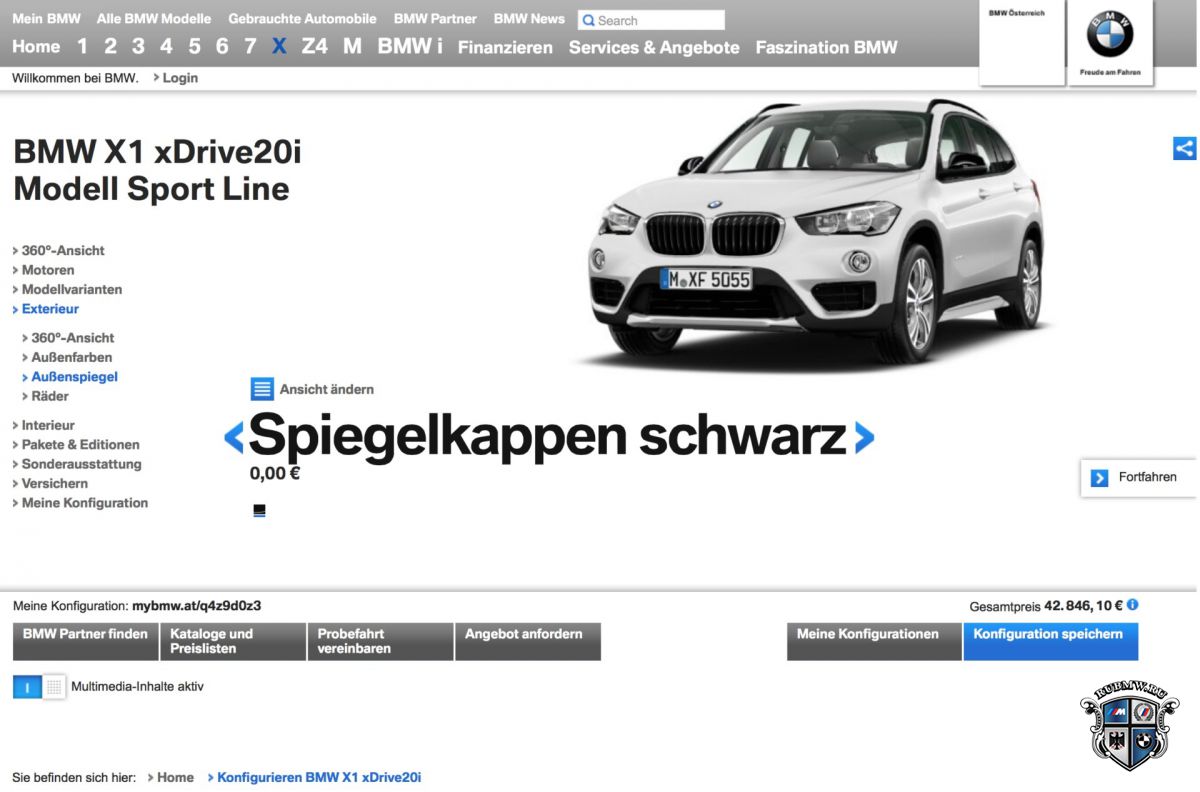Click the BMW Österreich tile
The width and height of the screenshot is (1200, 792).
pyautogui.click(x=1021, y=43)
